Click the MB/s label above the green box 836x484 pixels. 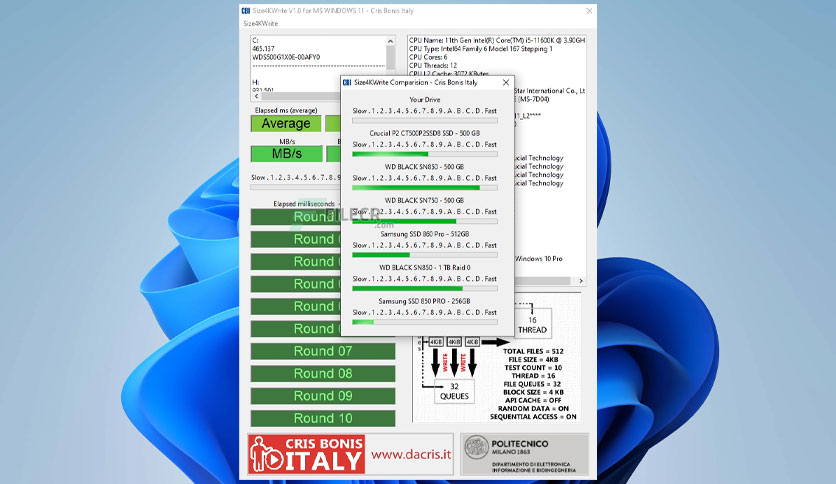tap(287, 141)
